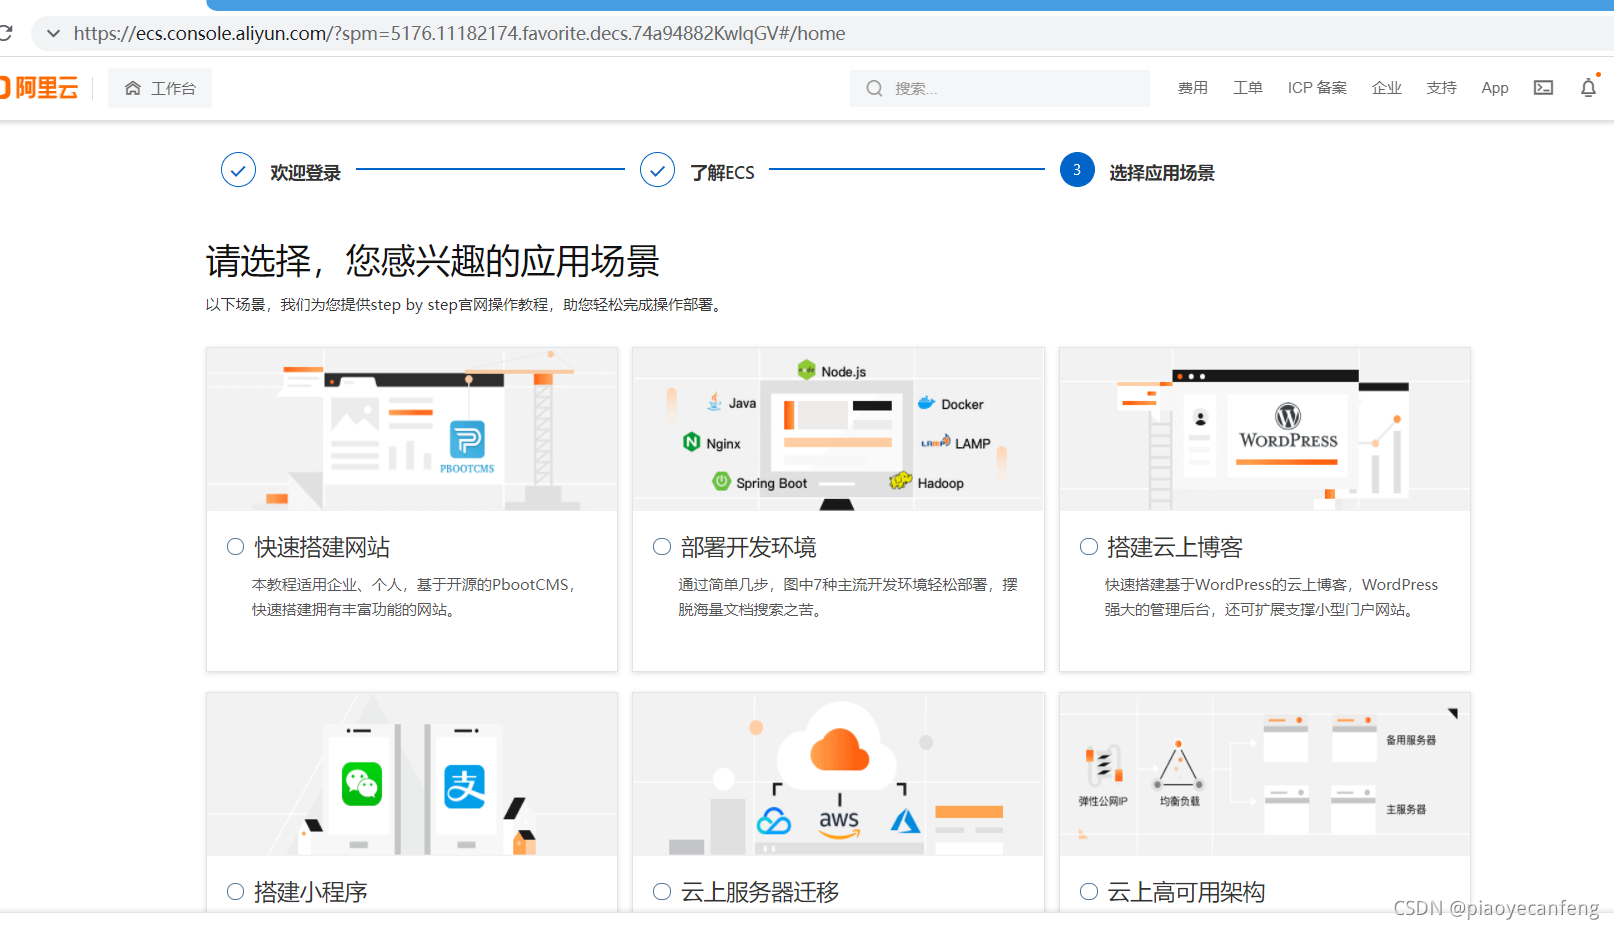Viewport: 1614px width, 929px height.
Task: Click the Alipay icon in mini-program card
Action: pyautogui.click(x=465, y=786)
